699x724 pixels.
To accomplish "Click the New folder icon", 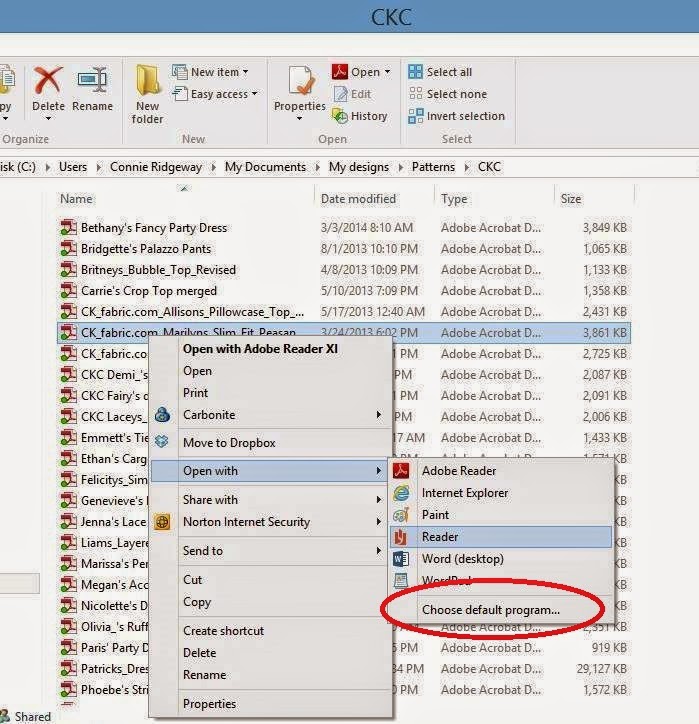I will point(148,80).
